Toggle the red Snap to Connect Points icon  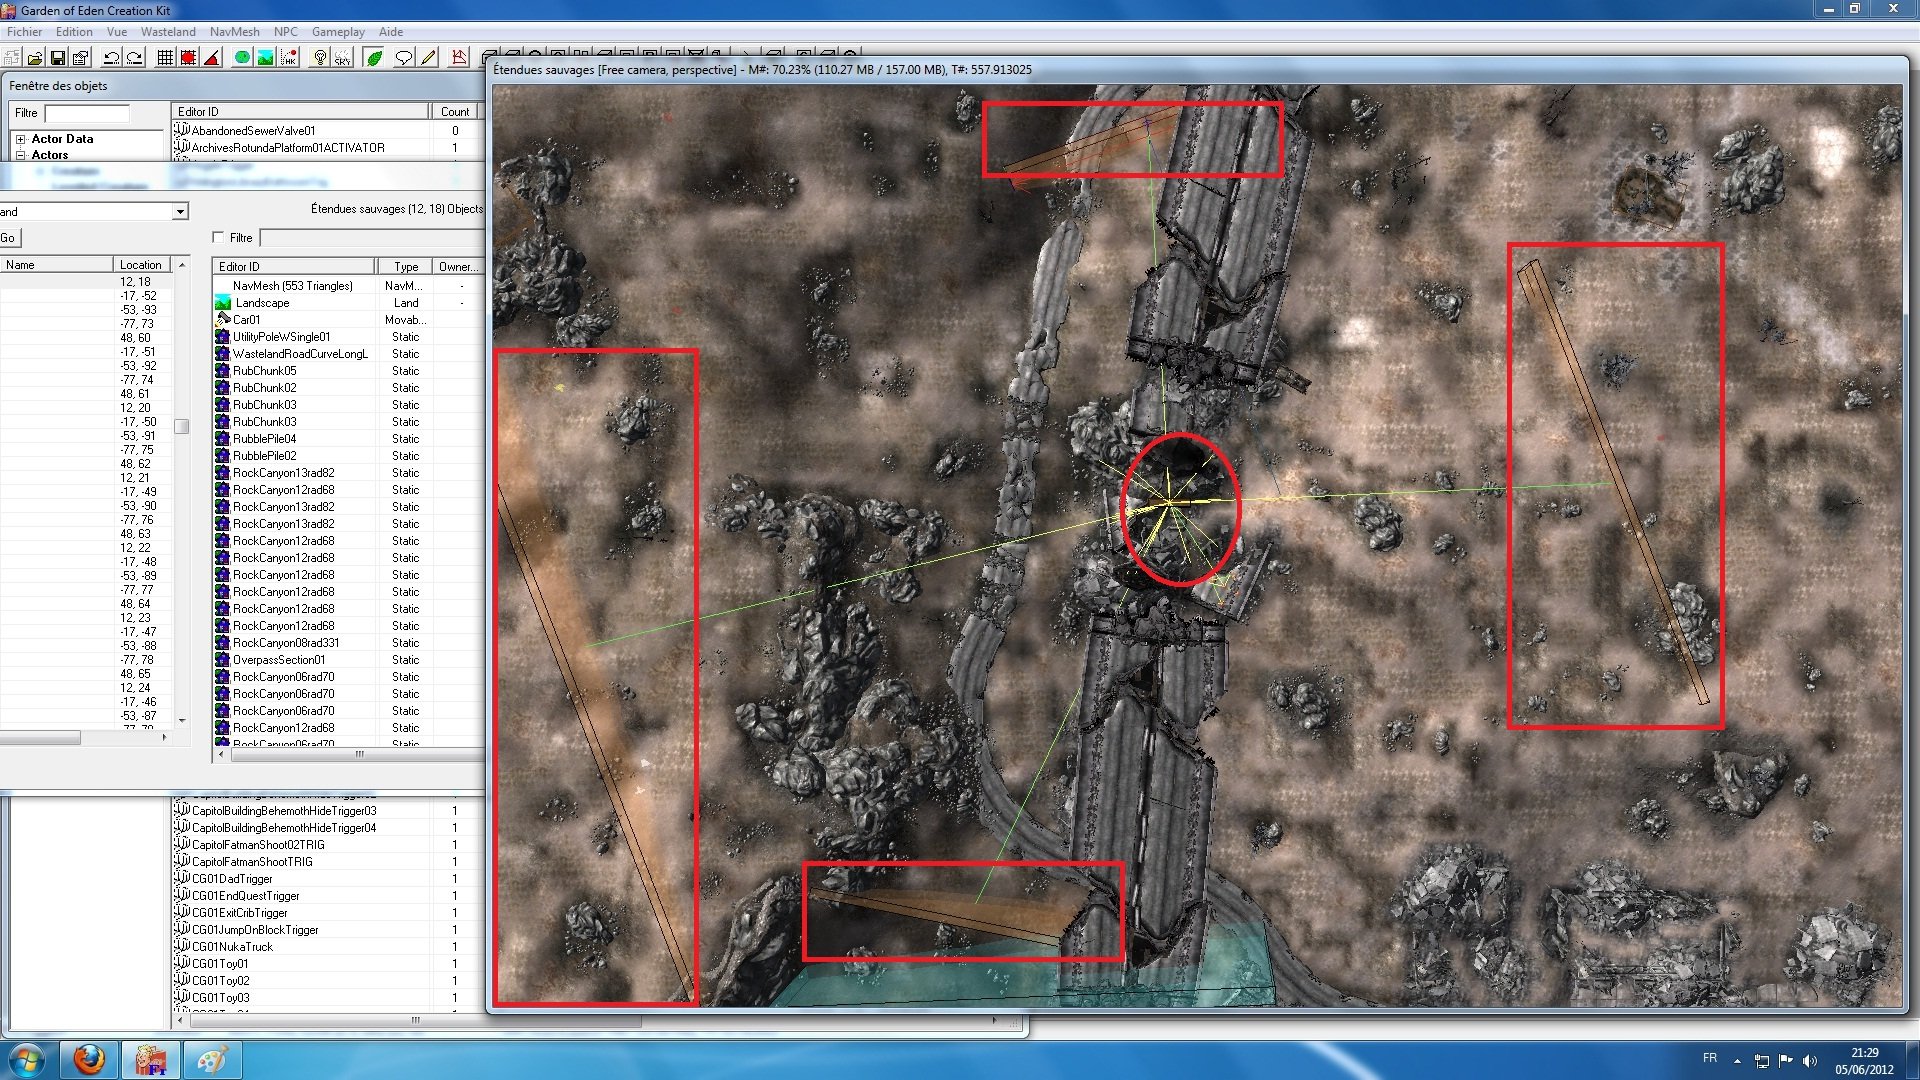coord(188,58)
